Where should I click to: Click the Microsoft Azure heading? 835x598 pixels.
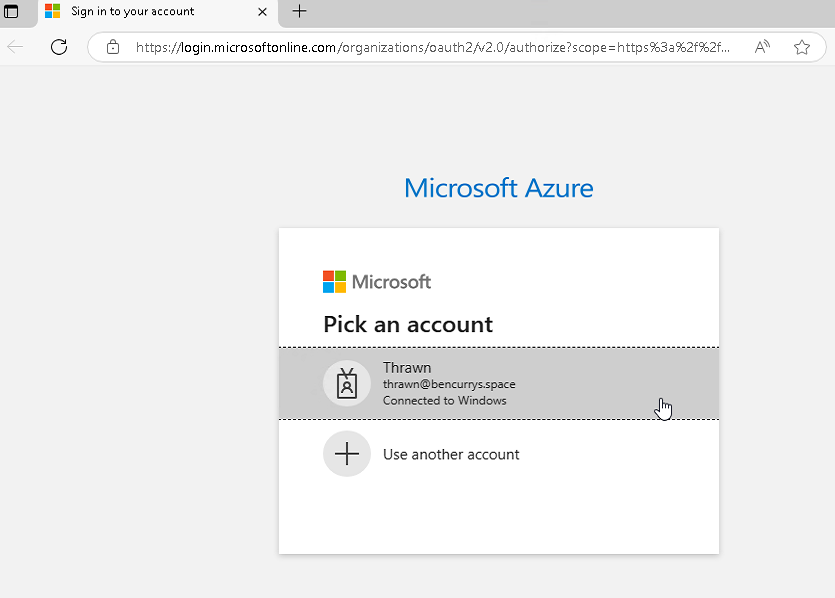[x=498, y=188]
